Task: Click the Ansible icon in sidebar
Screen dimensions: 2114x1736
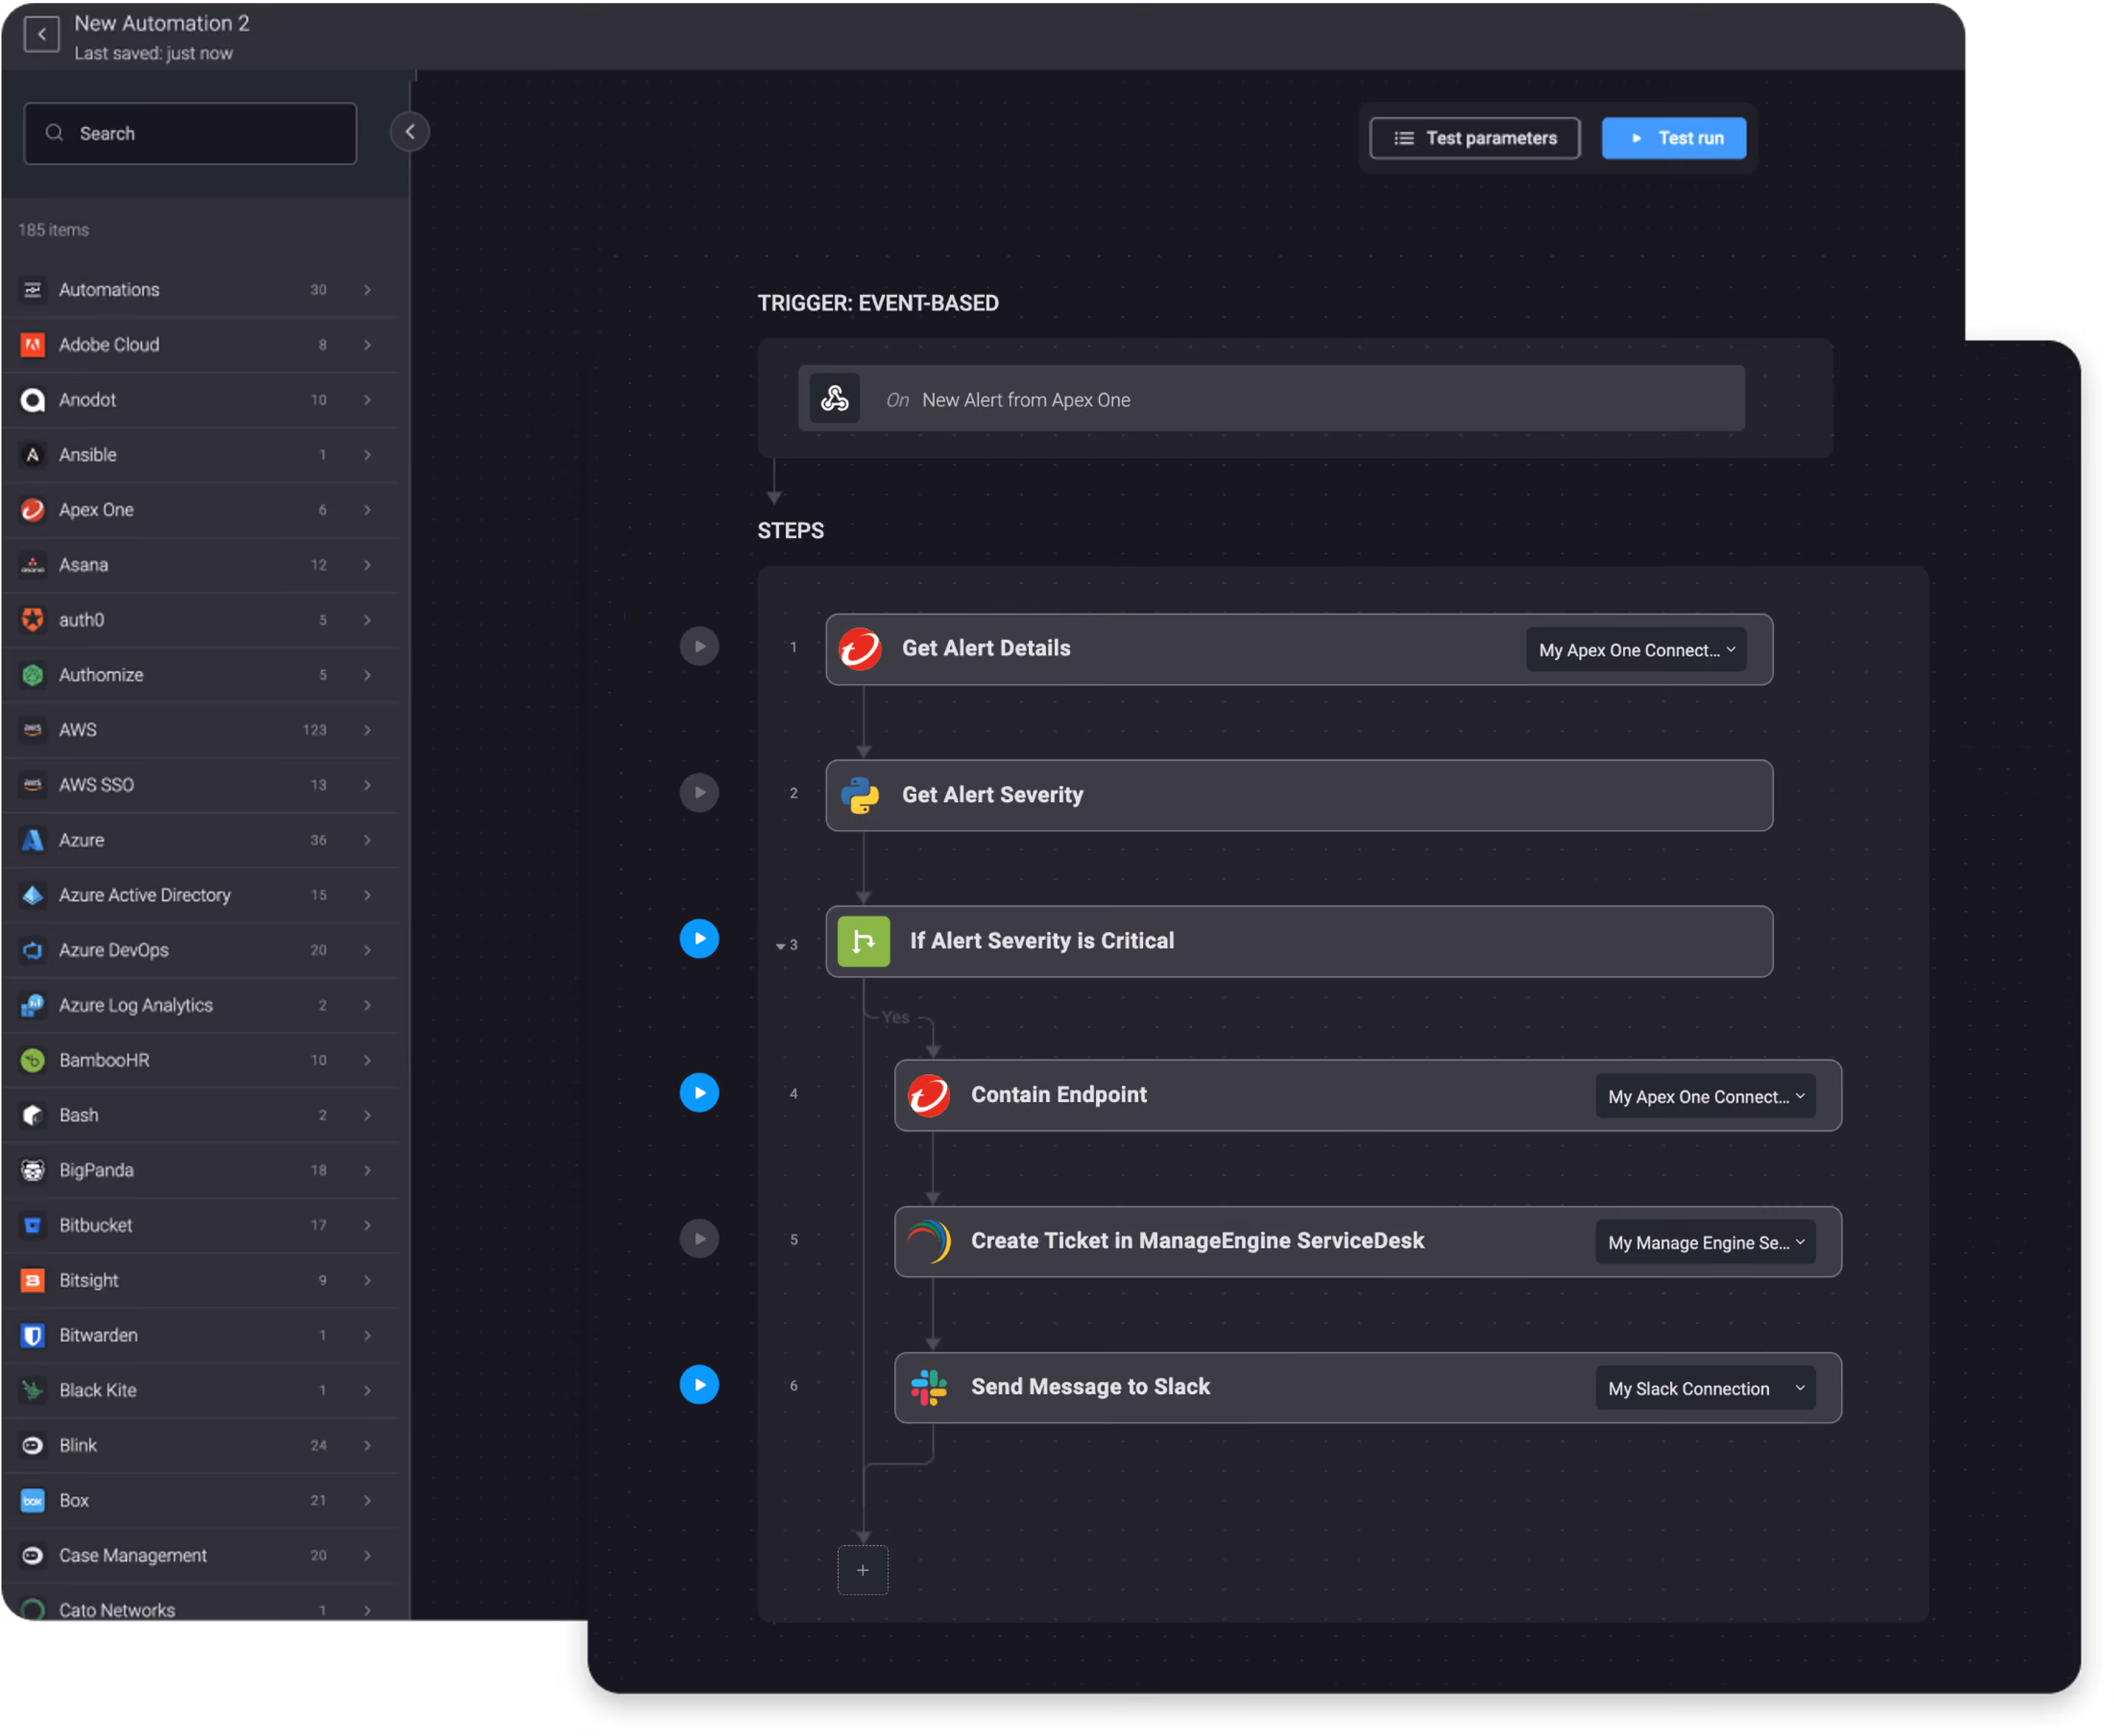Action: click(33, 455)
